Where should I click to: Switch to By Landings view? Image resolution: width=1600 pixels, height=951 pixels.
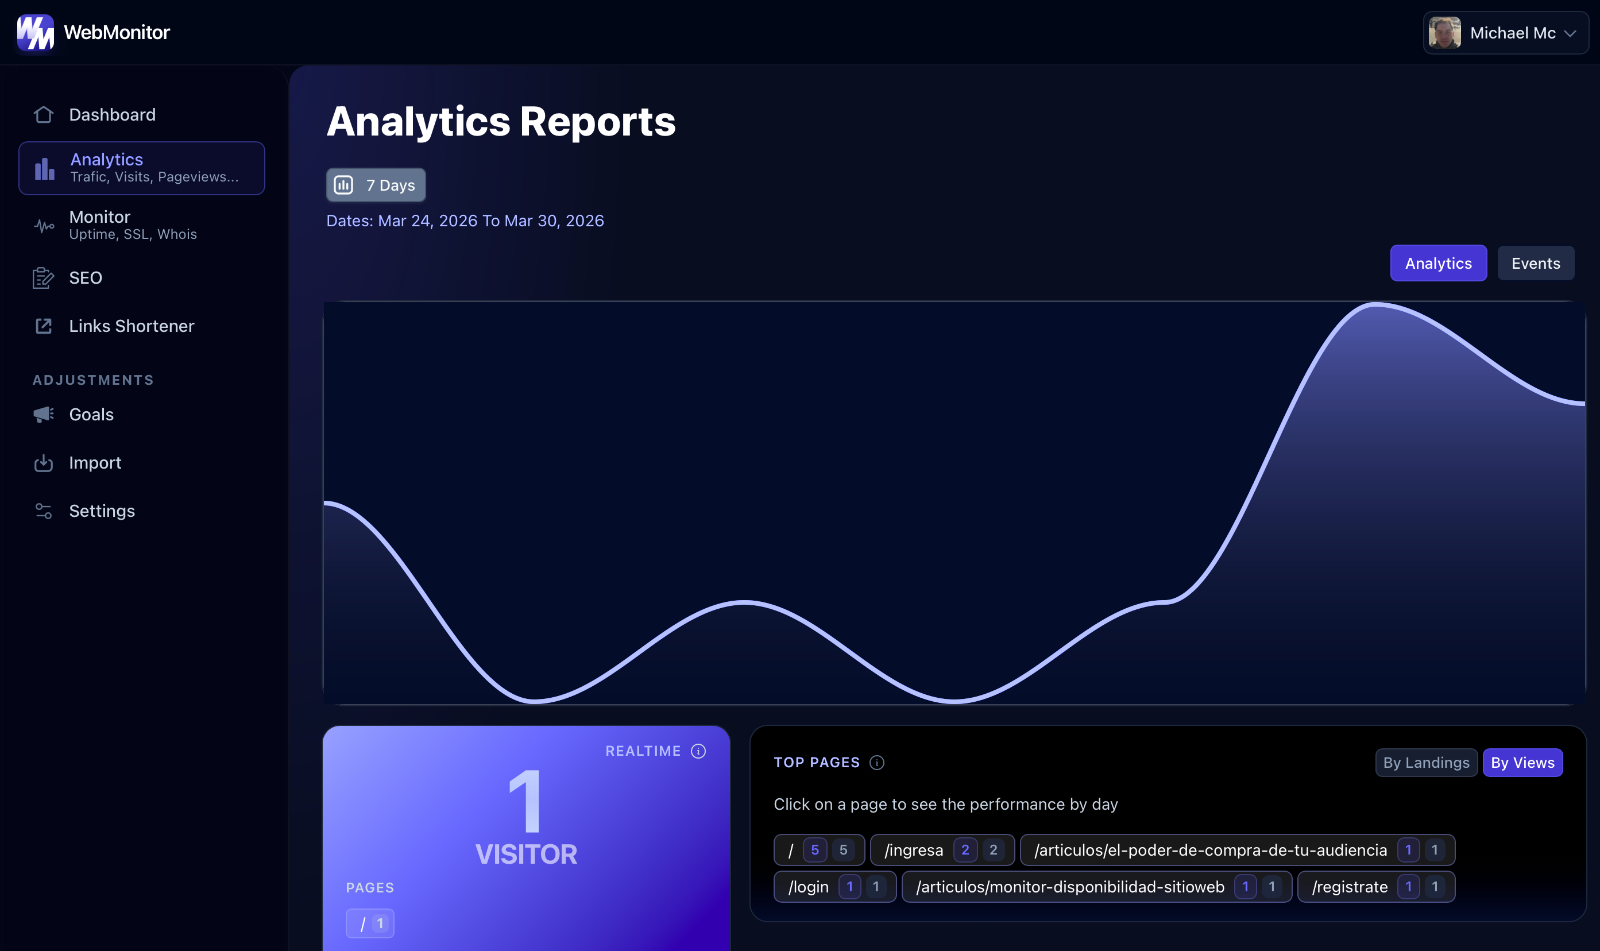[1426, 762]
